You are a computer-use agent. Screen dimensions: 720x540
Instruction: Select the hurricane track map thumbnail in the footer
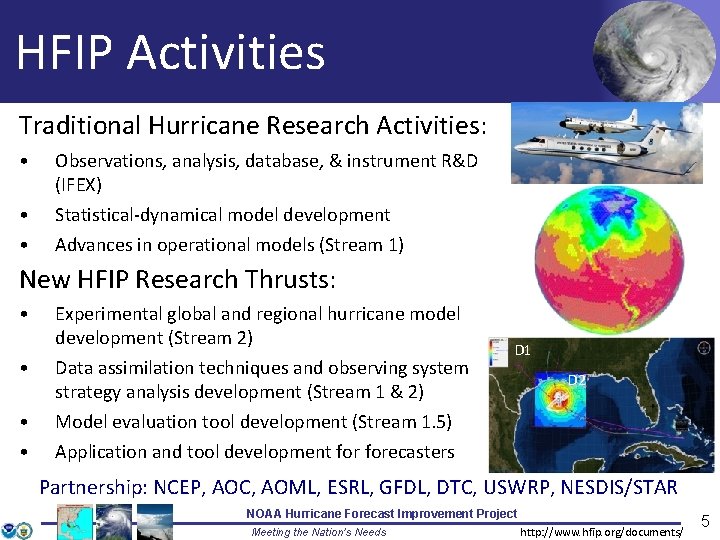[75, 522]
